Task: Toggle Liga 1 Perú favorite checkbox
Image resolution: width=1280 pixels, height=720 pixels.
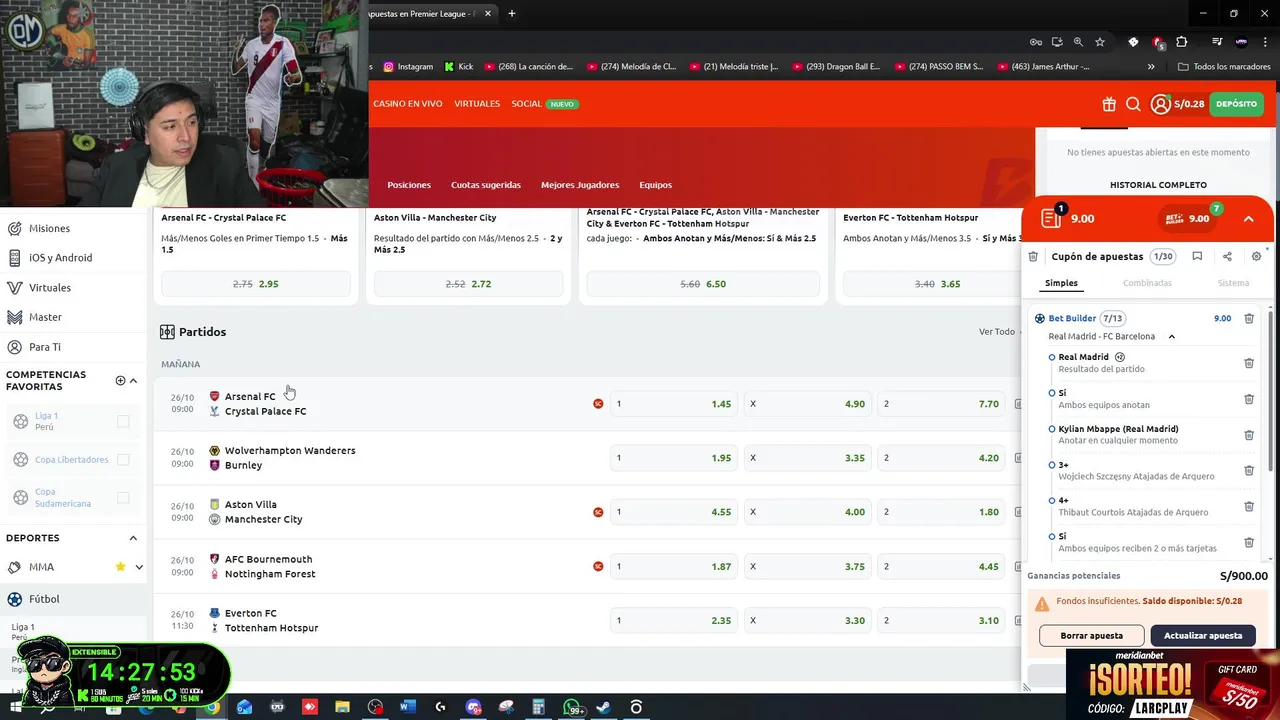Action: click(x=123, y=421)
